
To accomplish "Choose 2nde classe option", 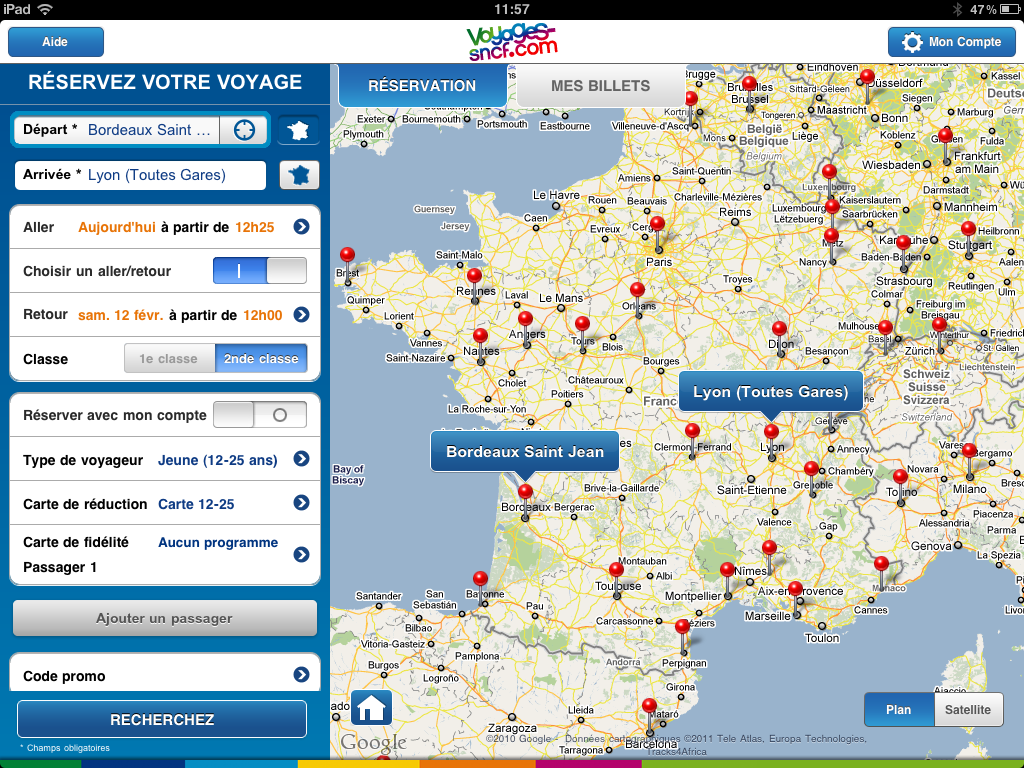I will [261, 359].
